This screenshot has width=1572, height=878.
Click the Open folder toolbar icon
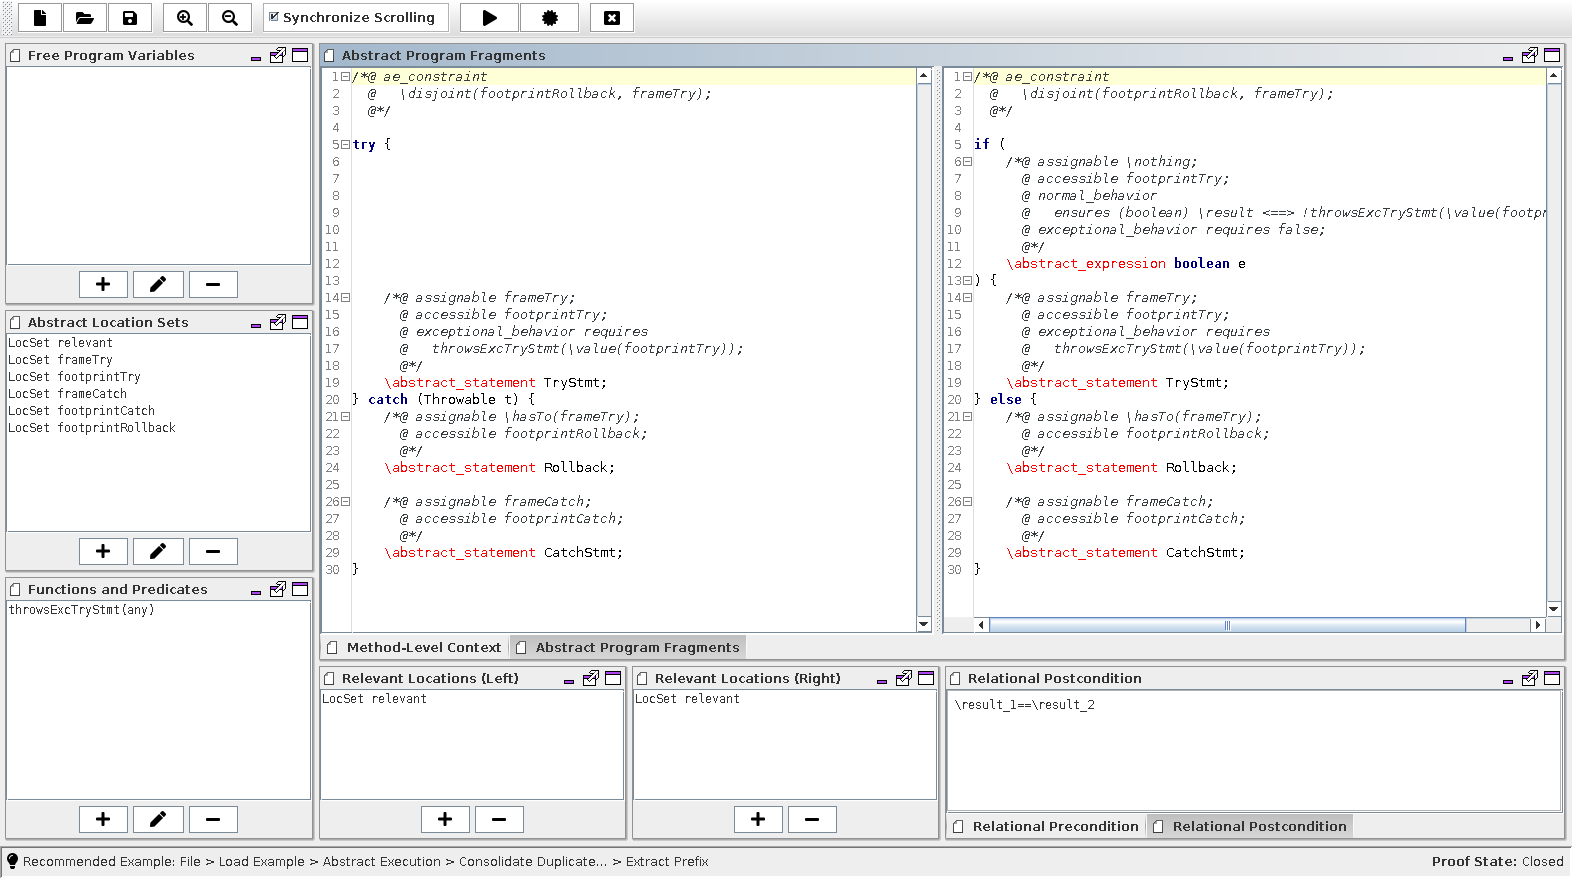click(85, 18)
